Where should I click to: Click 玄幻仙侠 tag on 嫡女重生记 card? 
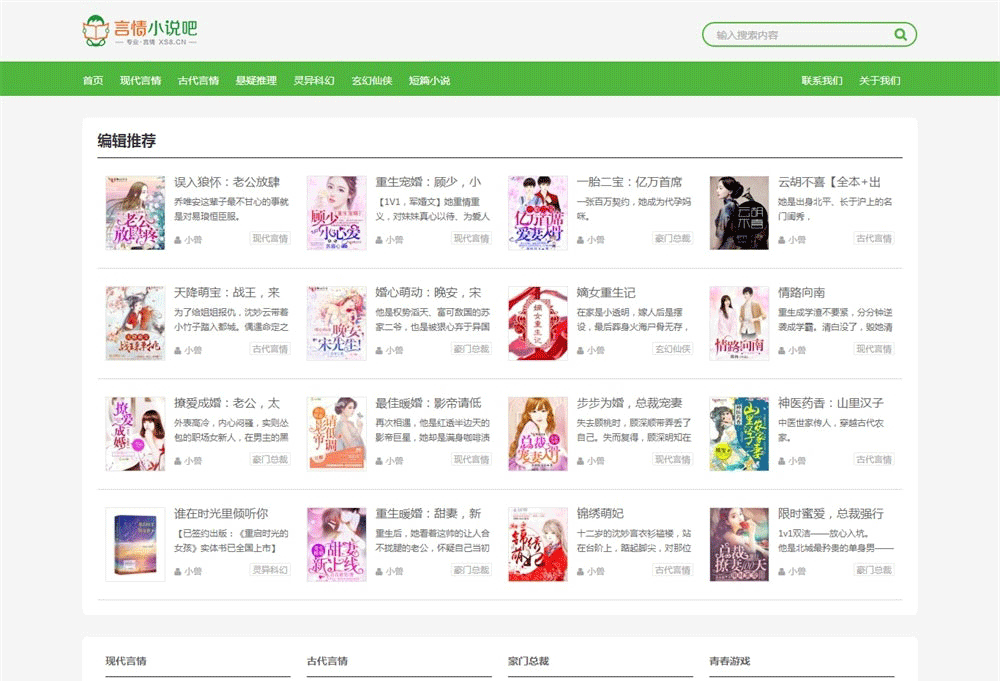[673, 349]
